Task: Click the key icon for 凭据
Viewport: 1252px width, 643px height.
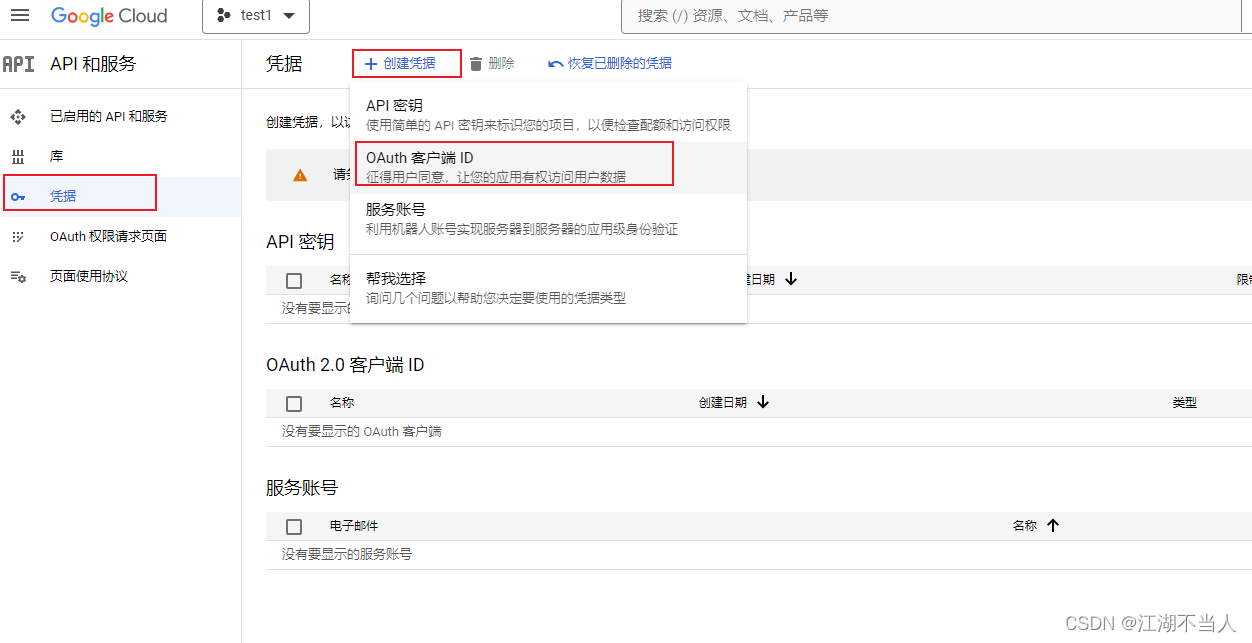Action: 18,197
